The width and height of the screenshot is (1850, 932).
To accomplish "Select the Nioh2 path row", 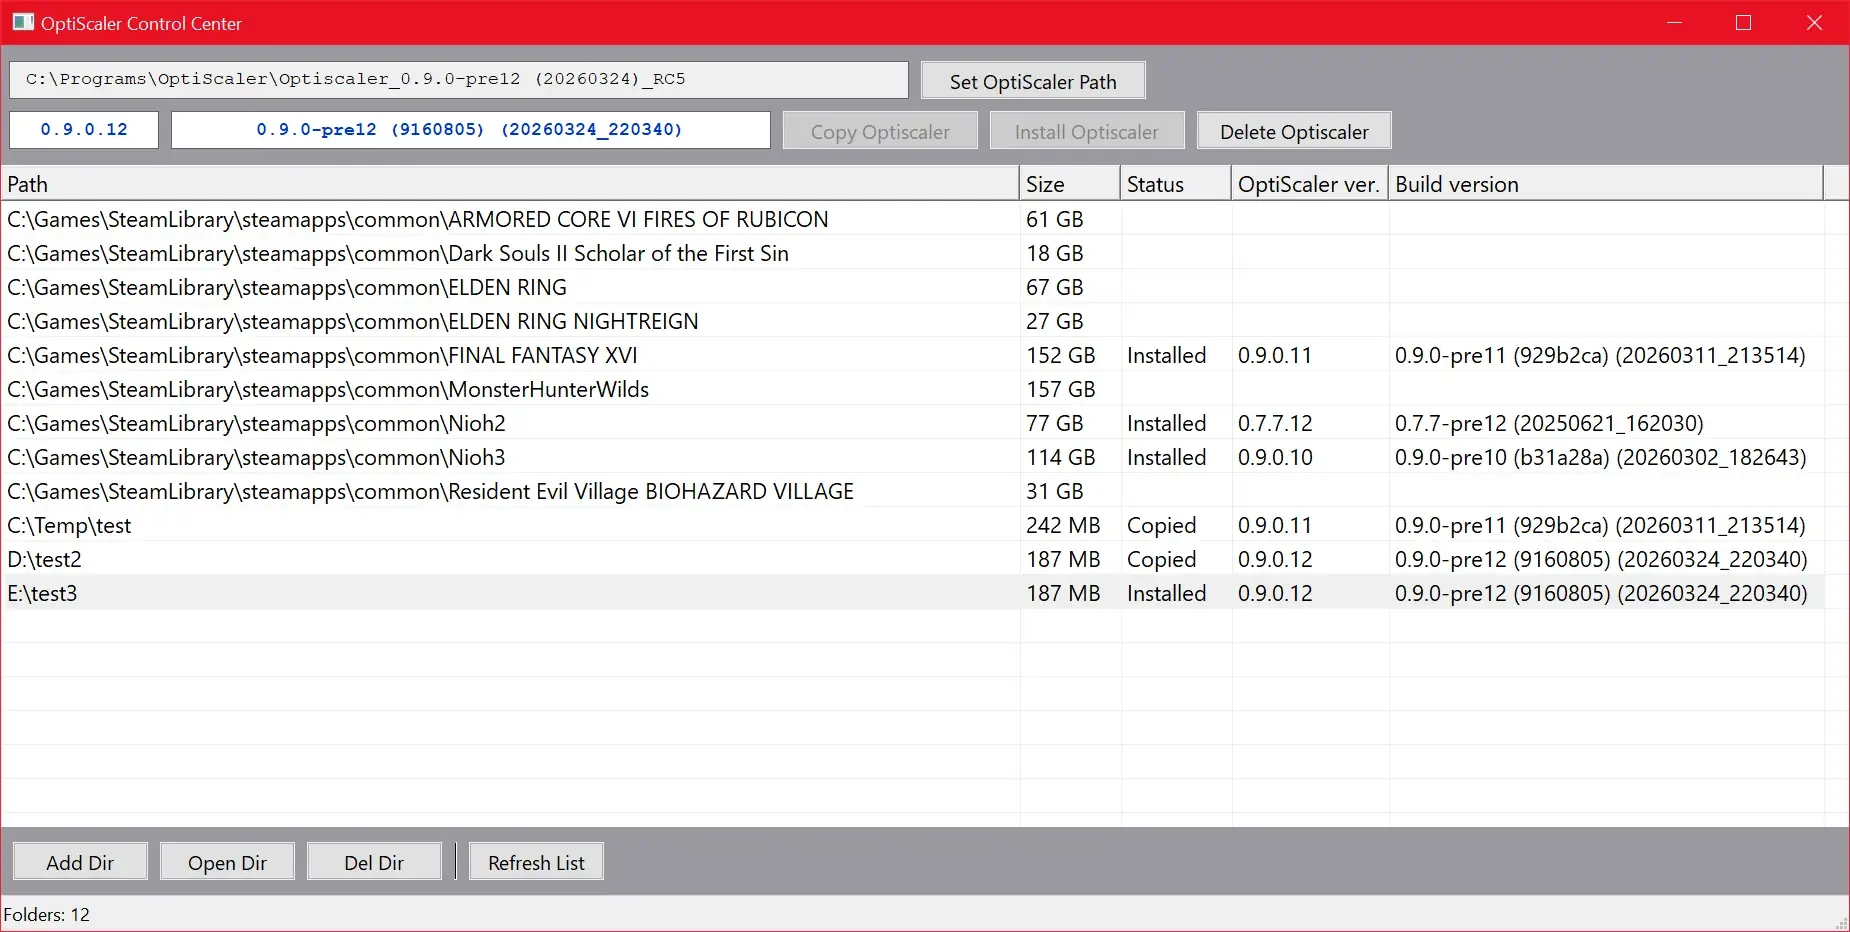I will [913, 423].
